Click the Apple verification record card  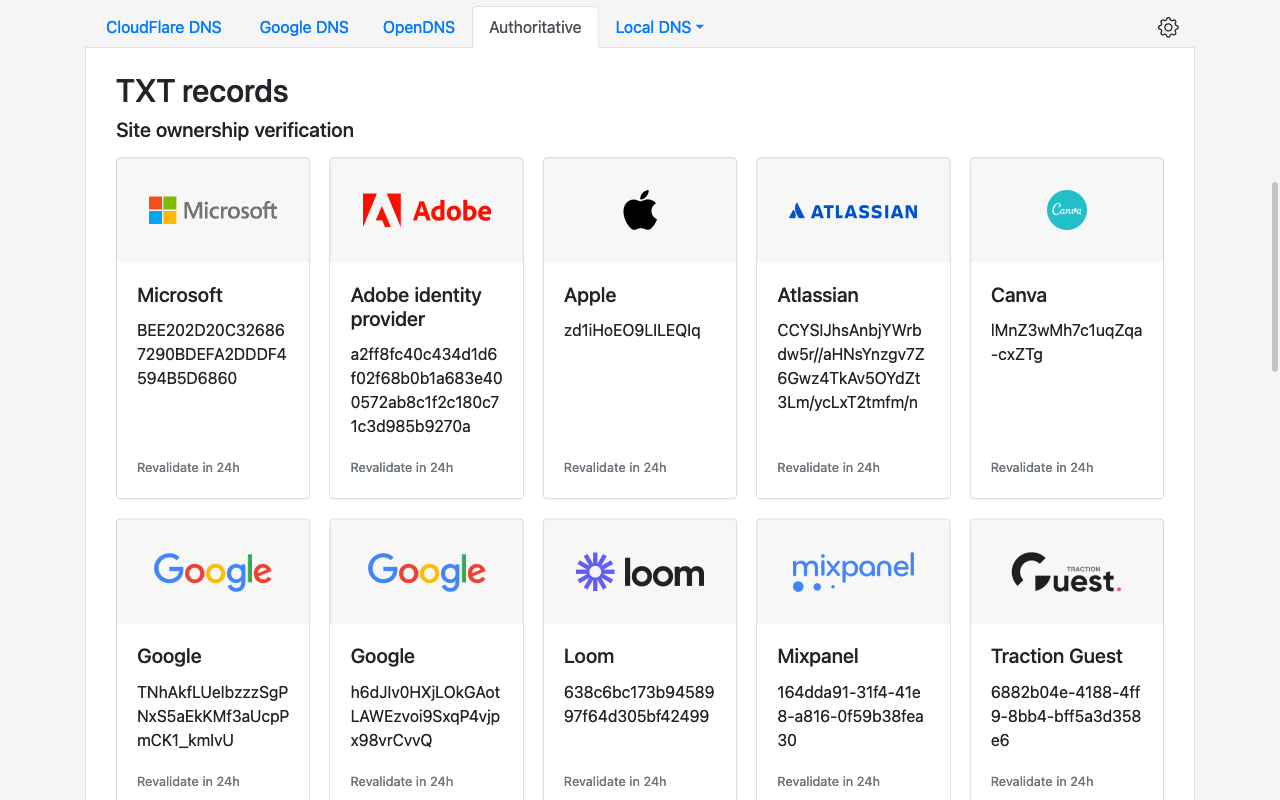coord(639,328)
